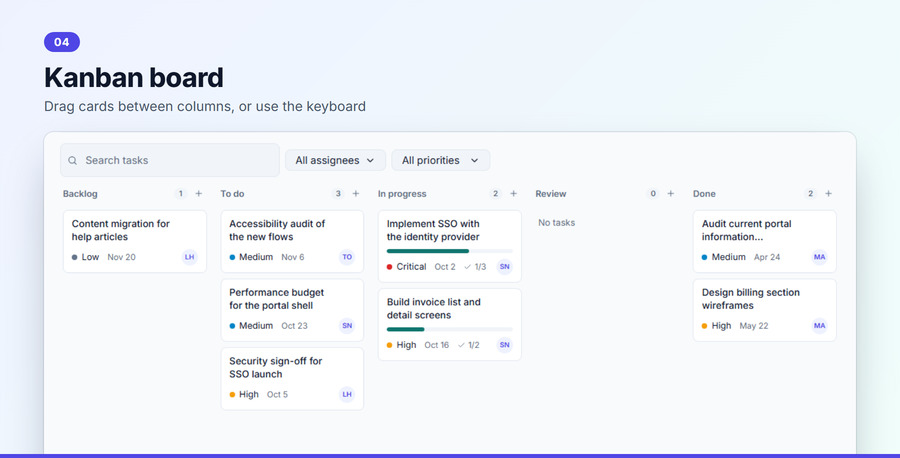Open Build invoice list and detail screens card
This screenshot has height=458, width=900.
449,325
